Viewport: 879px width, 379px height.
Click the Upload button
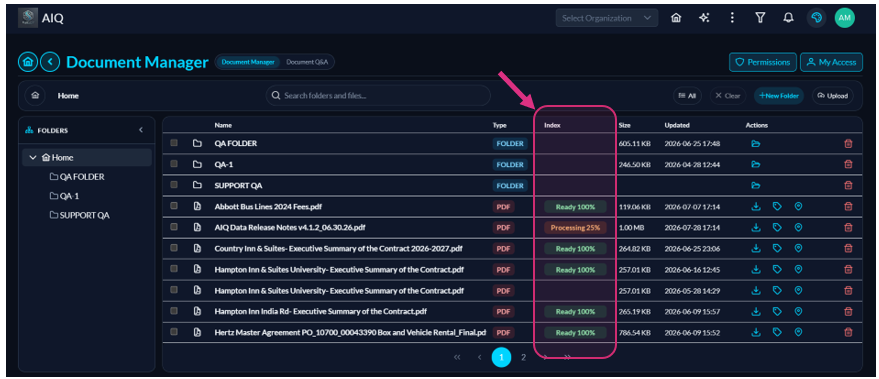[832, 96]
